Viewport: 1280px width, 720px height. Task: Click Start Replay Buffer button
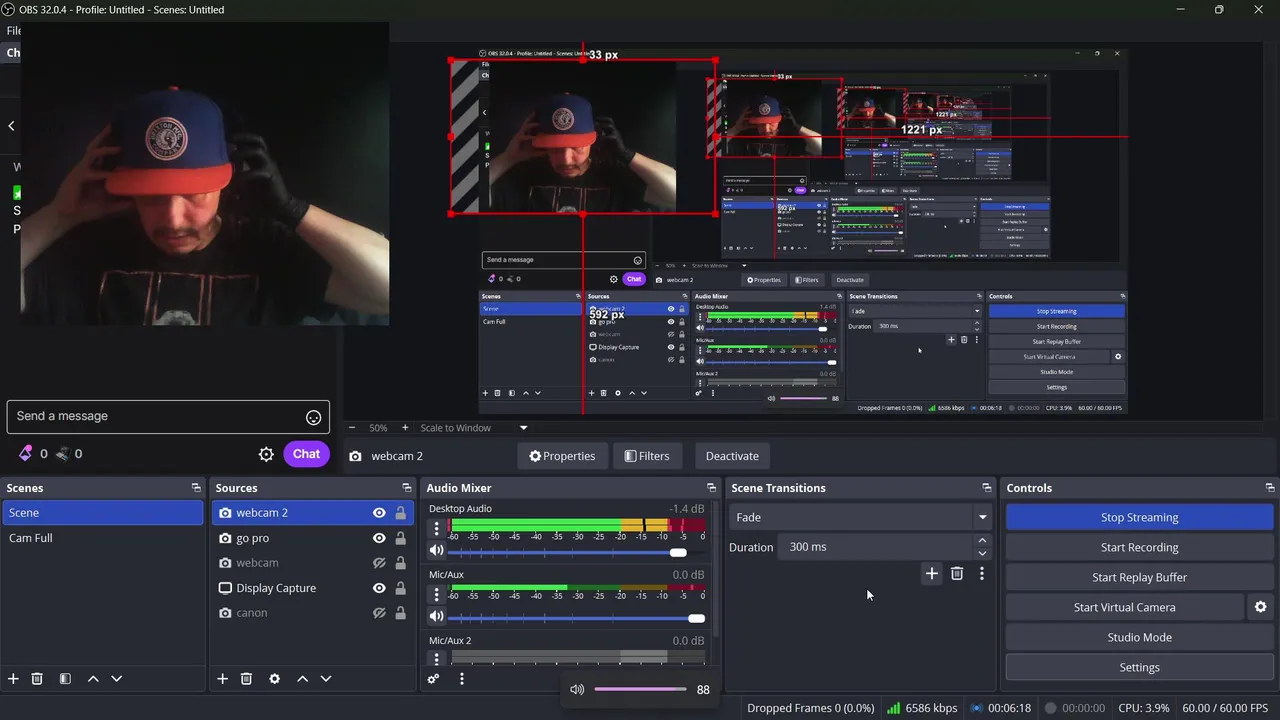(1139, 577)
